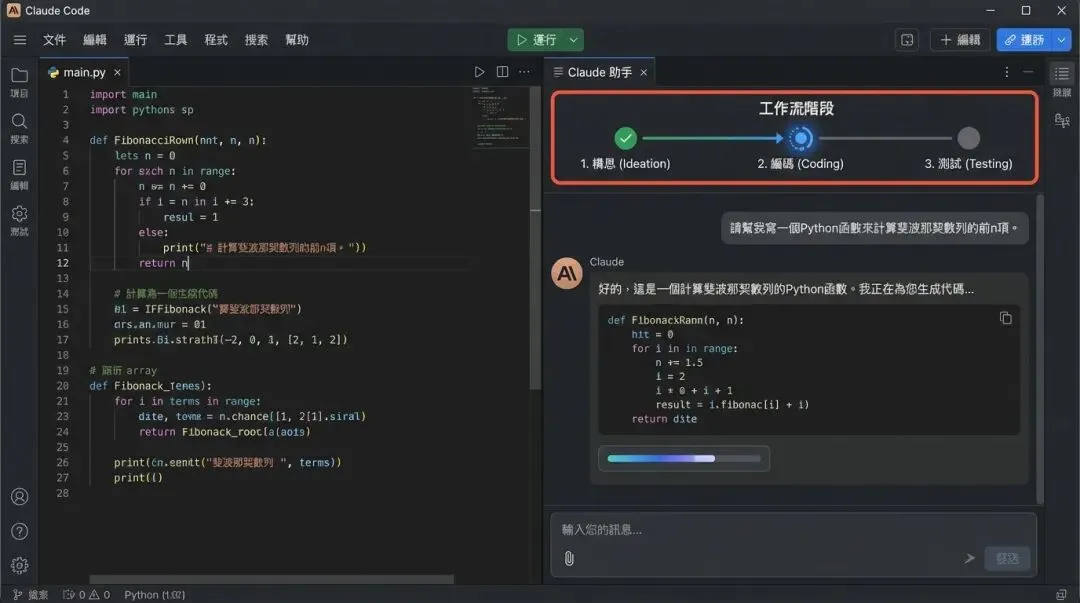Minimize the assistant panel with dash icon

[x=1028, y=72]
